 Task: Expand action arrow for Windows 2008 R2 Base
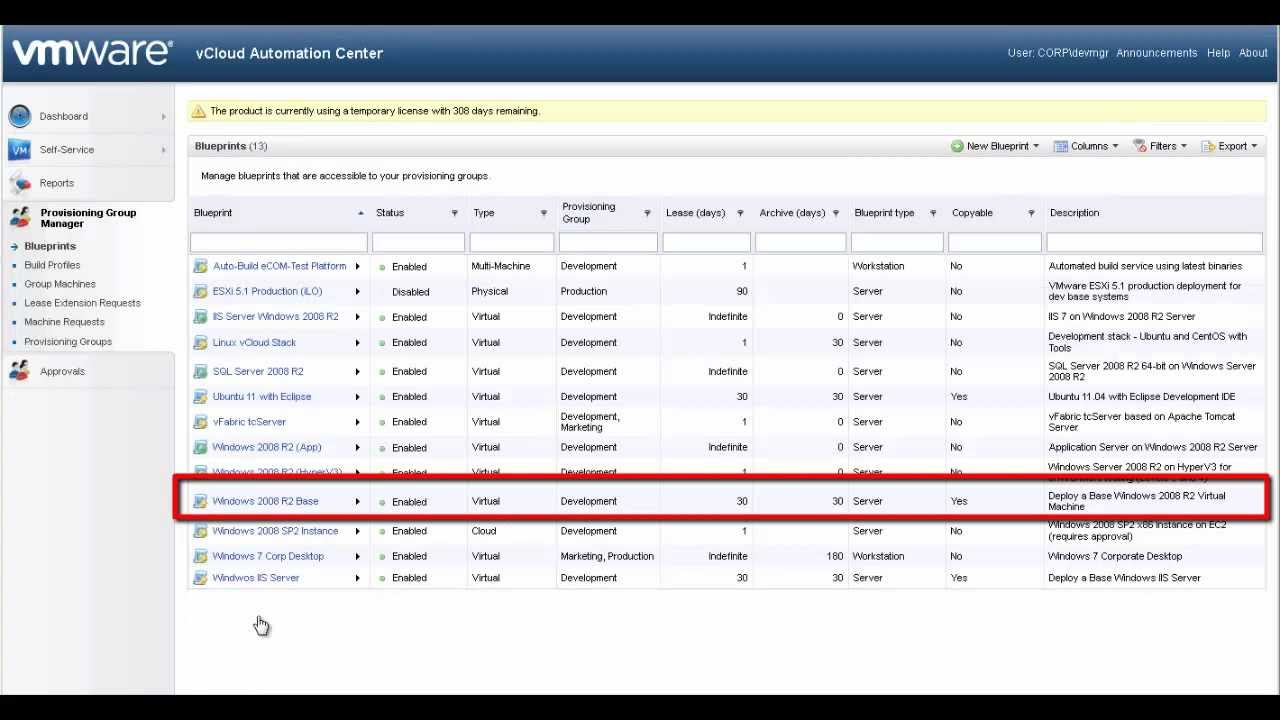tap(357, 501)
